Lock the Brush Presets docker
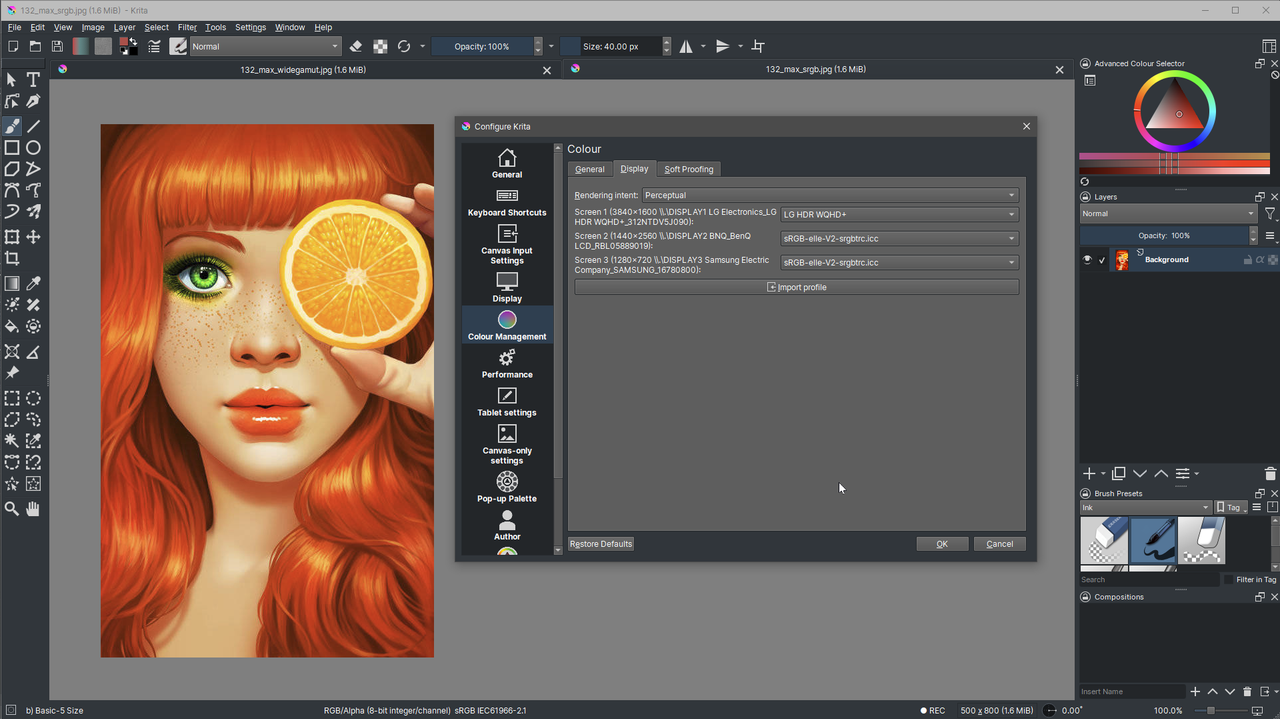This screenshot has height=719, width=1280. 1085,493
